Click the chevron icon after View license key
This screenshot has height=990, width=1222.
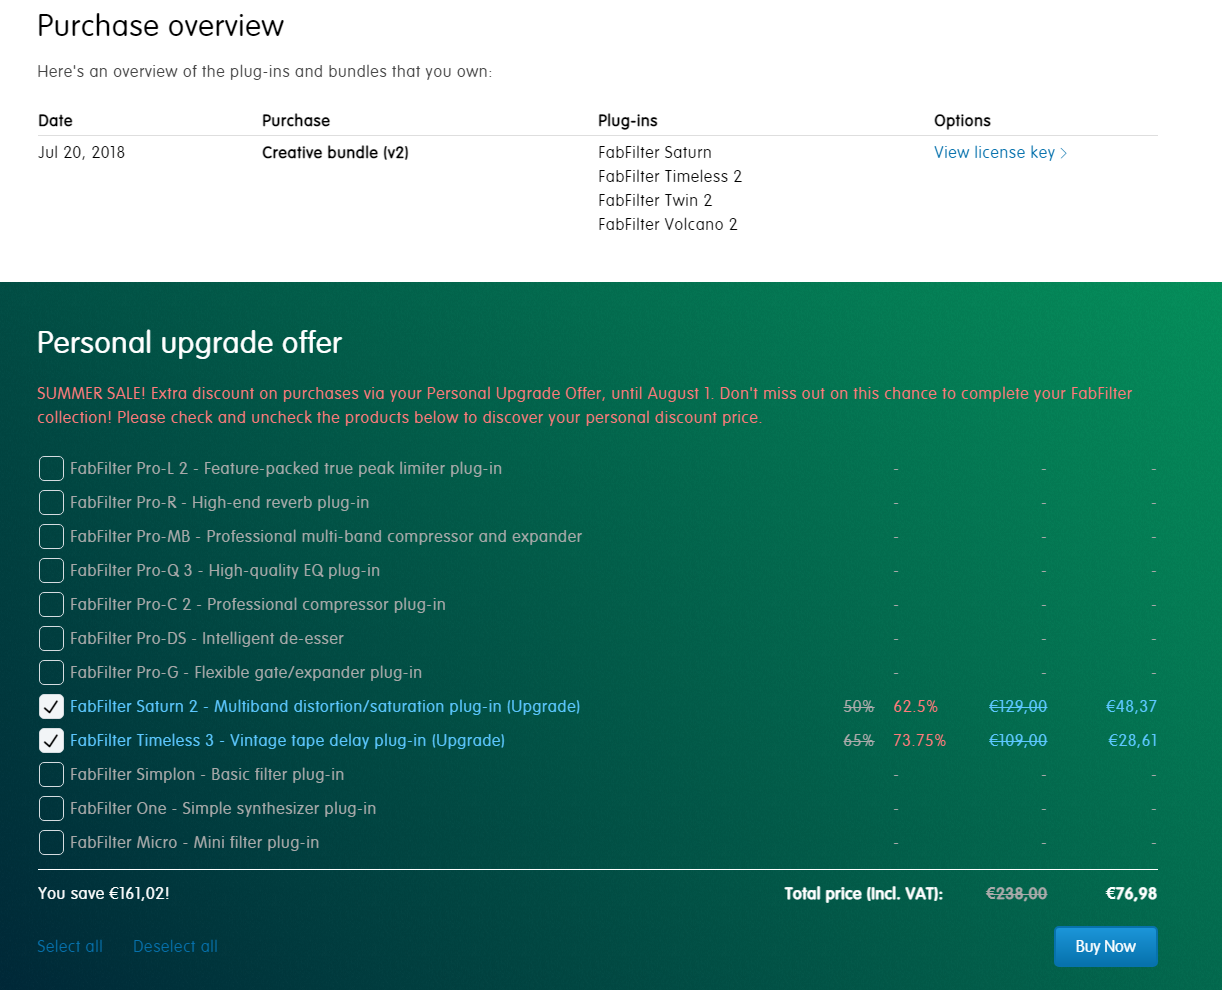point(1064,153)
